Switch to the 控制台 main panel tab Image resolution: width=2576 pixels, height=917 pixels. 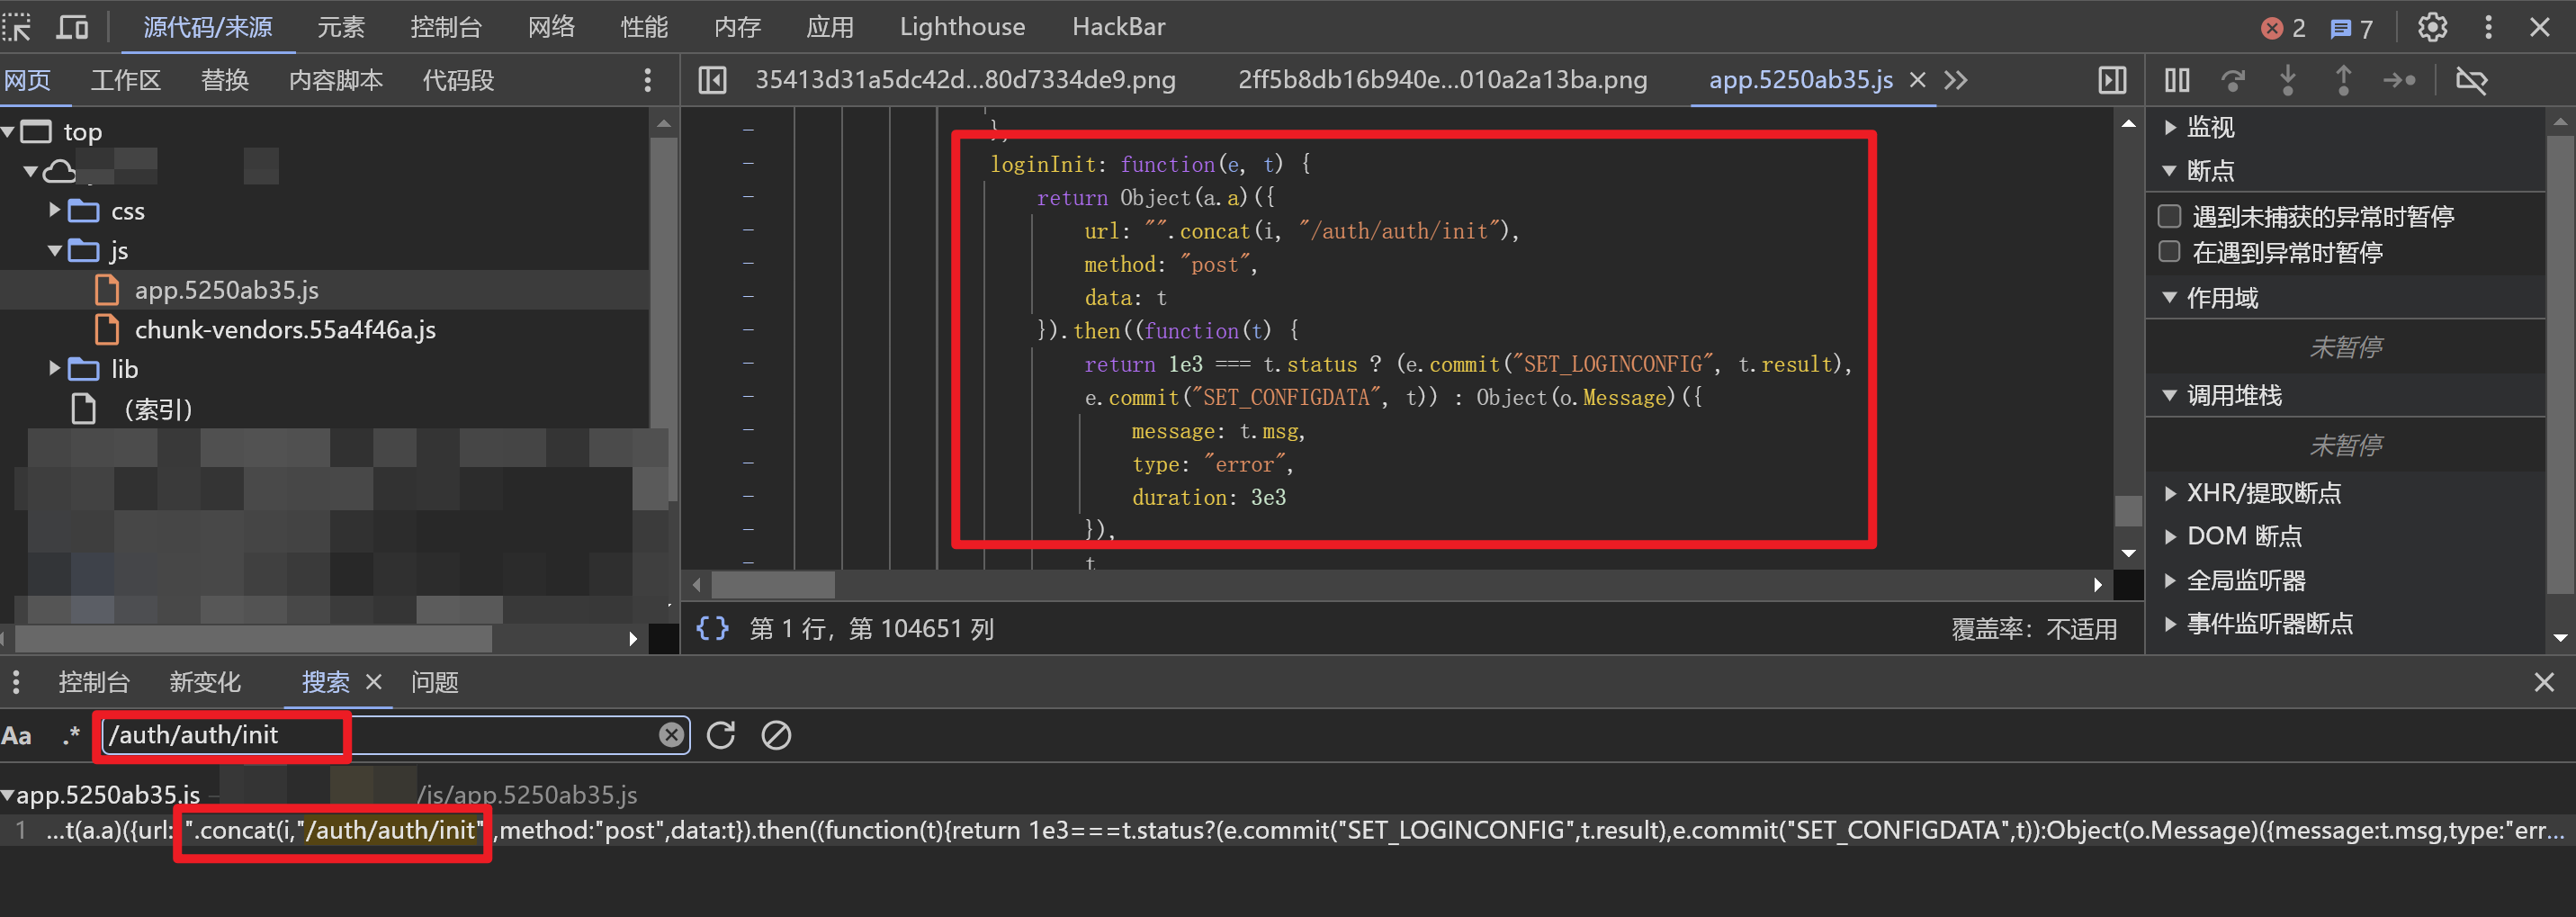446,27
